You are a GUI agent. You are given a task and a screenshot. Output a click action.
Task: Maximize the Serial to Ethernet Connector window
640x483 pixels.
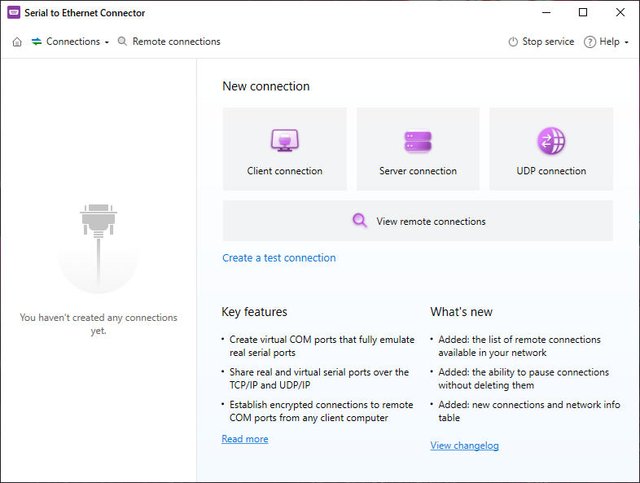tap(583, 13)
